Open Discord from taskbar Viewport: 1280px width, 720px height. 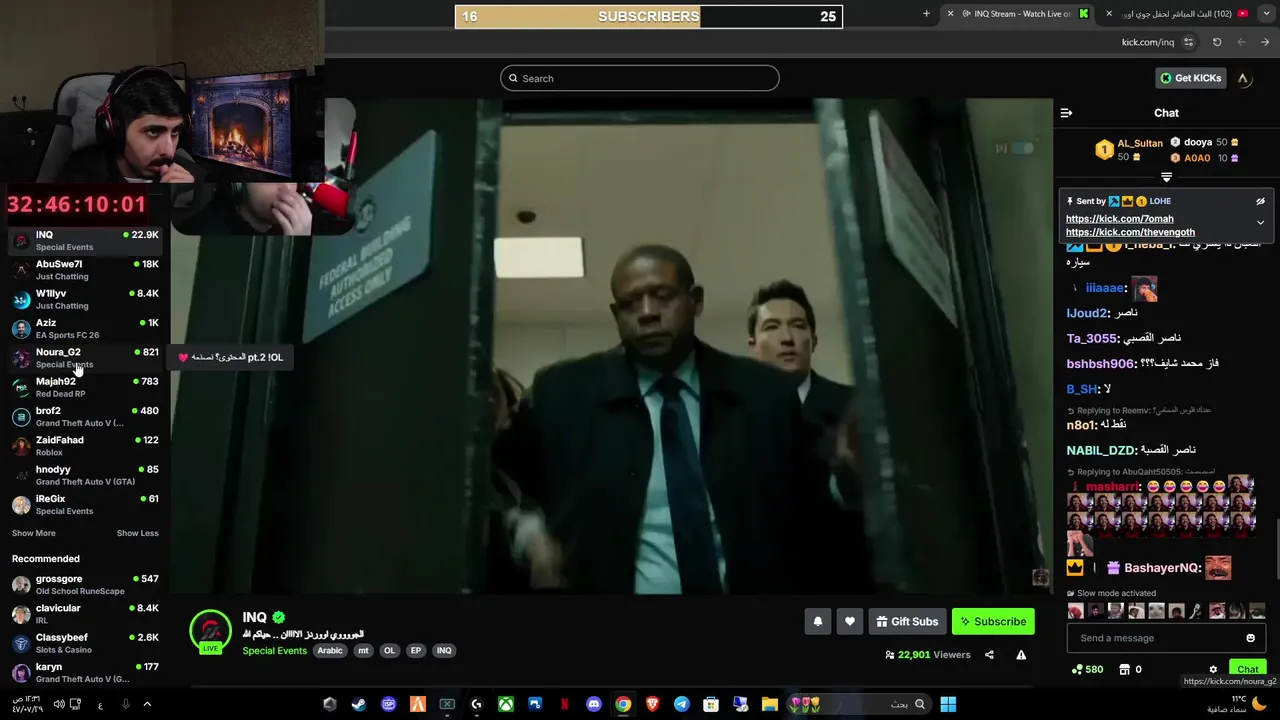tap(594, 704)
